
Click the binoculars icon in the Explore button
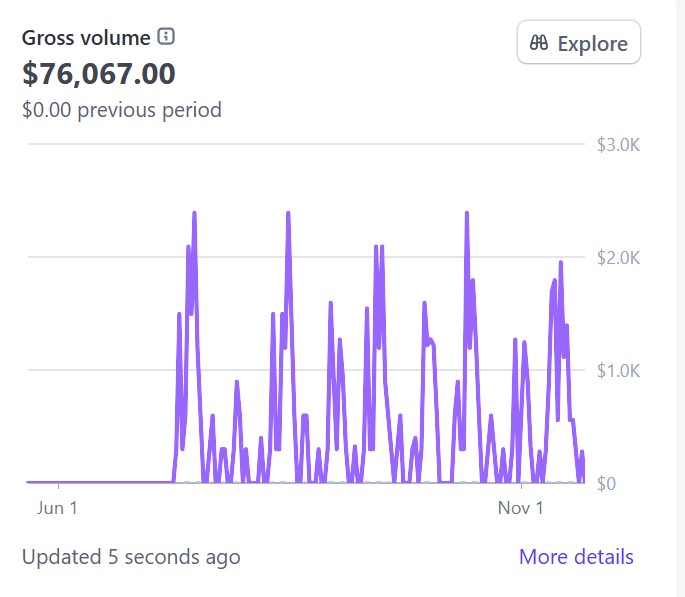pos(540,43)
